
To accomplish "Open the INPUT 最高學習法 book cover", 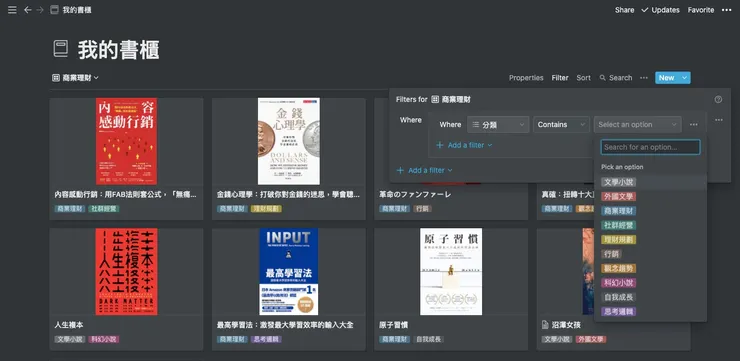I will click(x=289, y=272).
